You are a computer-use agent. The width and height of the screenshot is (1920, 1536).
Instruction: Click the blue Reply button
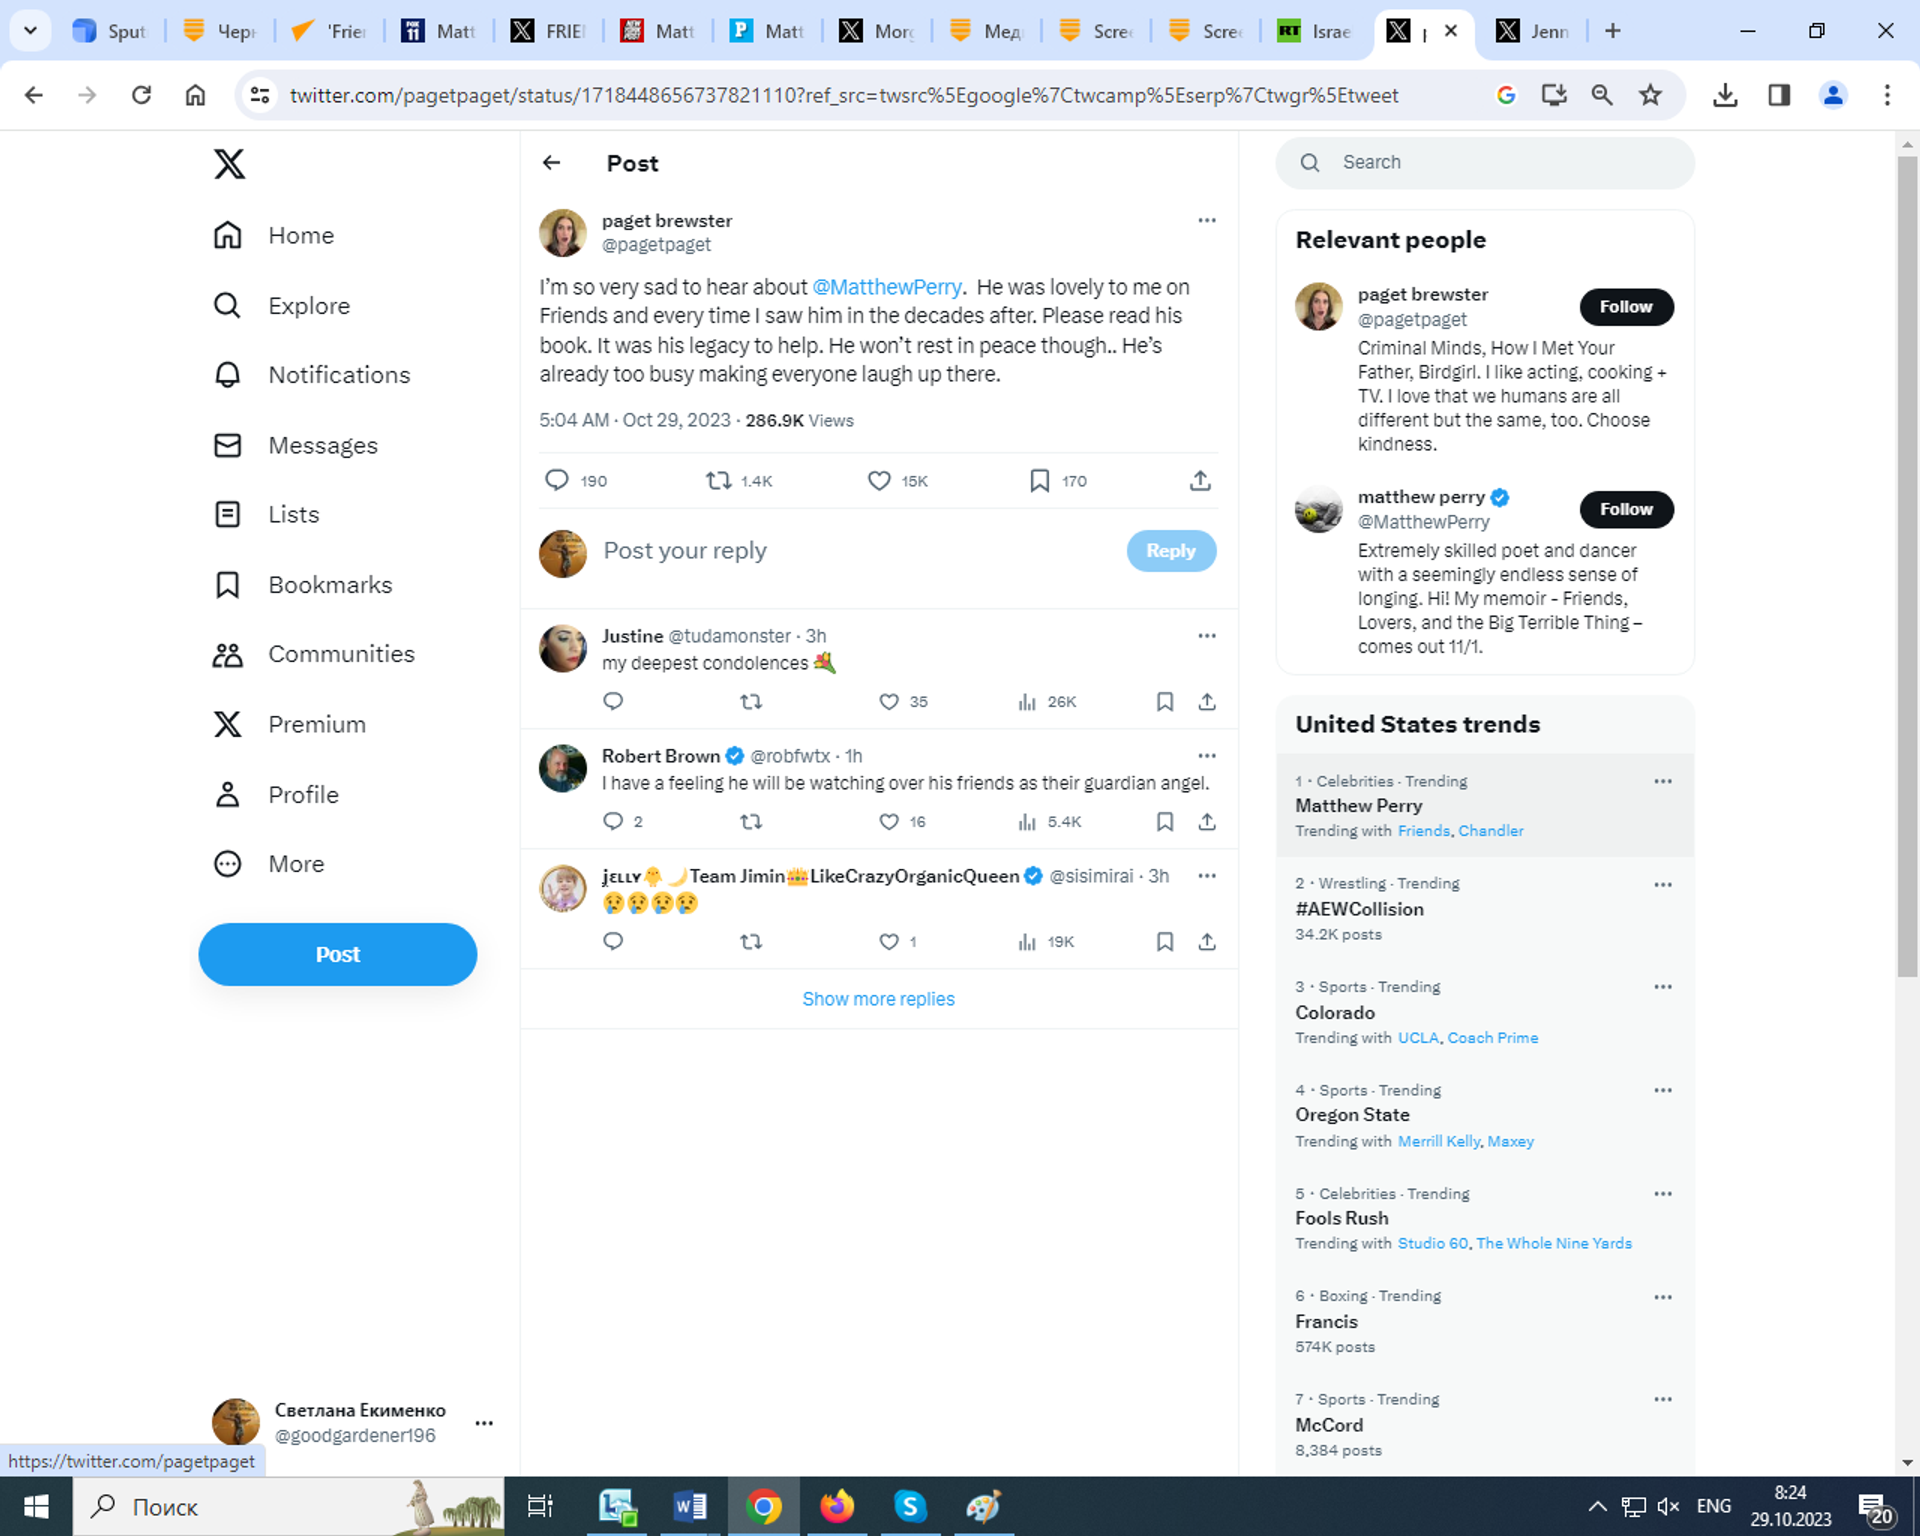(x=1171, y=551)
